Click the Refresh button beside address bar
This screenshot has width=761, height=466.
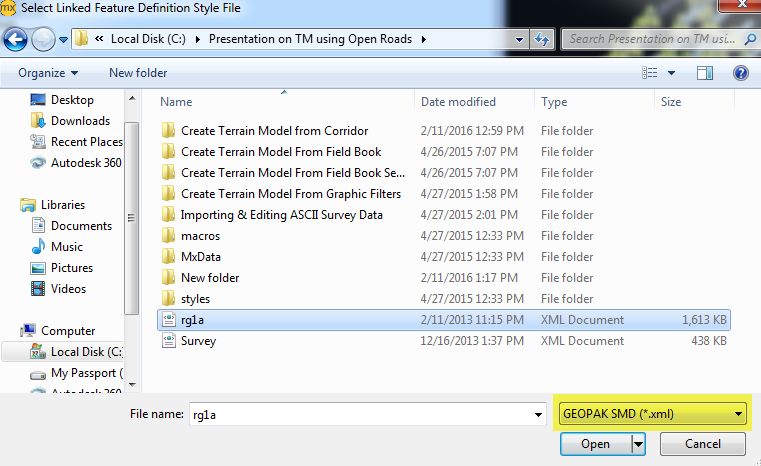tap(542, 39)
